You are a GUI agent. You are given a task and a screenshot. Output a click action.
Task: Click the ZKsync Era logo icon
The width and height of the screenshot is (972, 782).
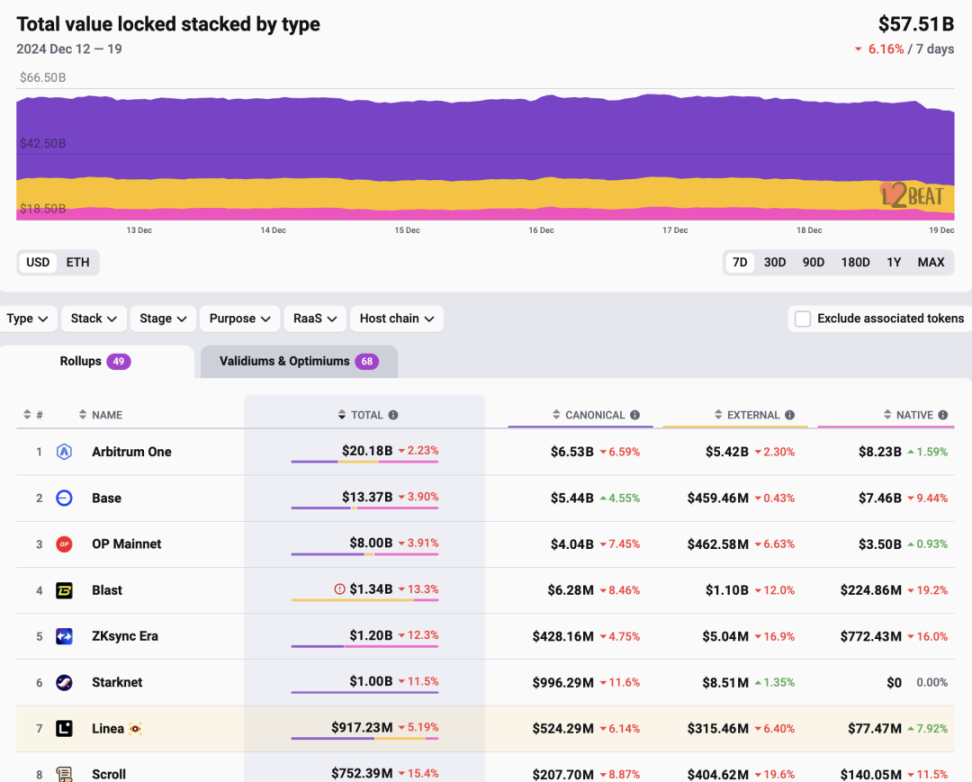click(64, 636)
